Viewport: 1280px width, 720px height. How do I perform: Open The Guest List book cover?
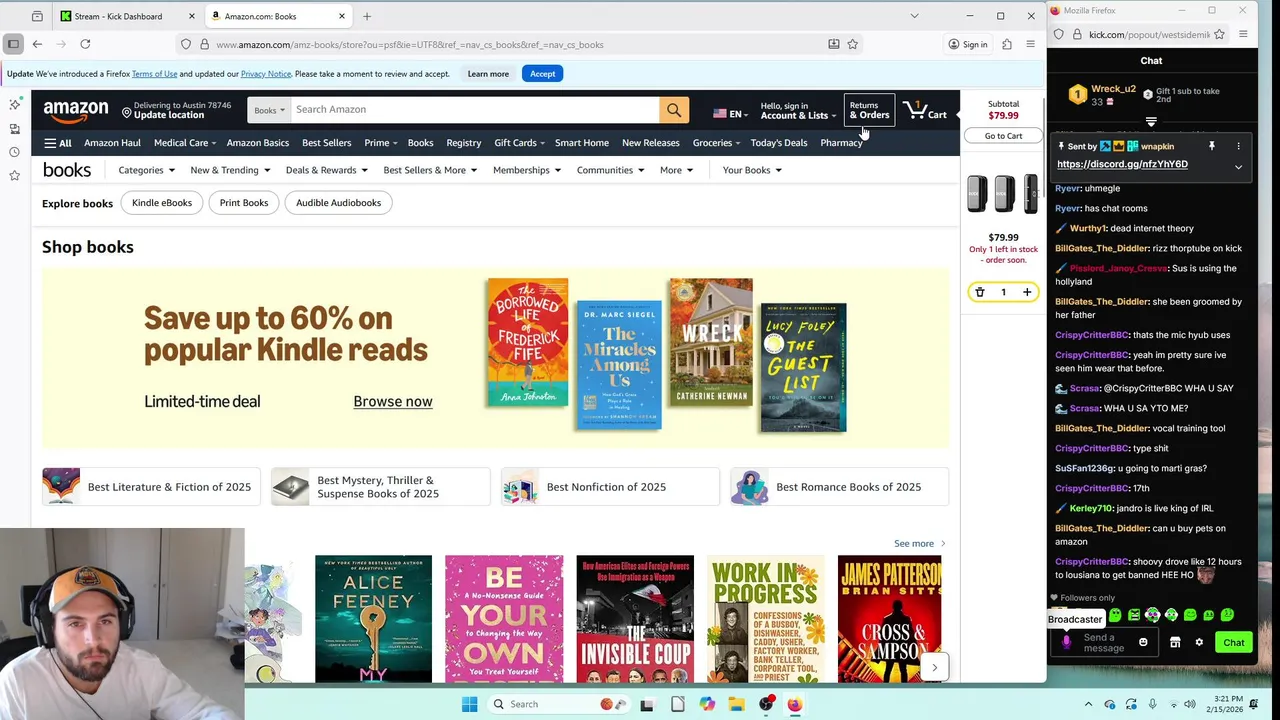[x=803, y=368]
